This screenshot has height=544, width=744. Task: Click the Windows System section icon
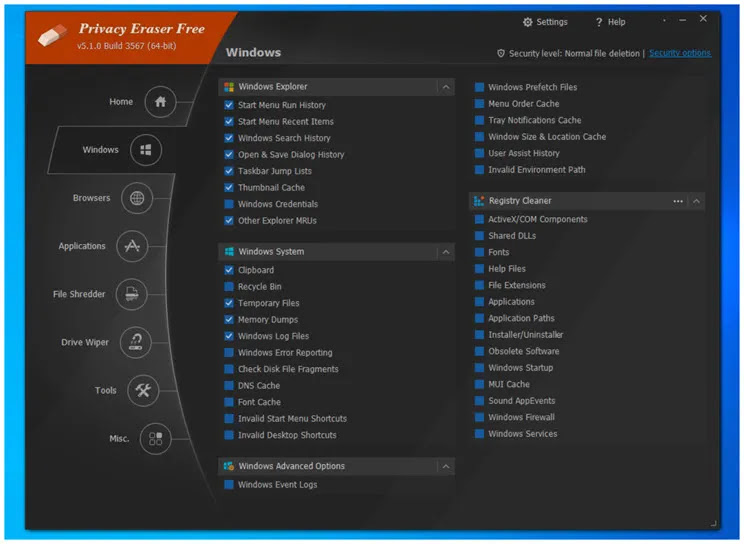pyautogui.click(x=229, y=252)
